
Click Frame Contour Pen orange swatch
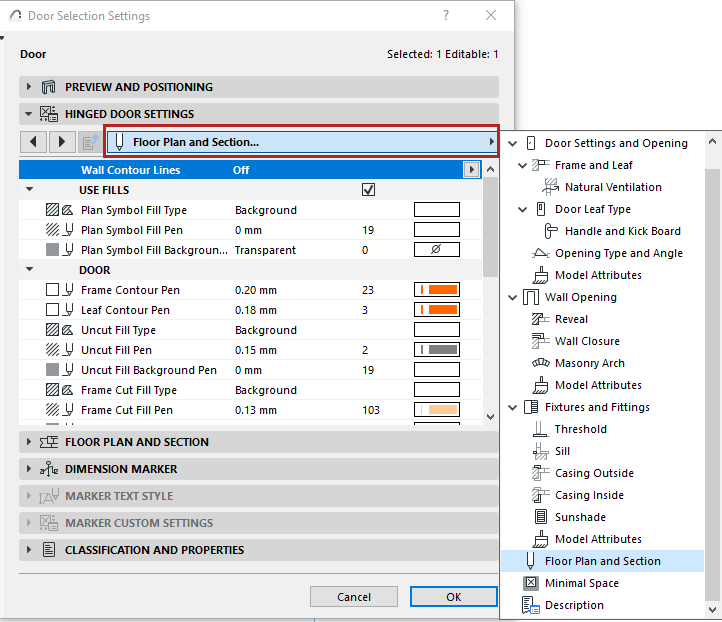tap(437, 290)
